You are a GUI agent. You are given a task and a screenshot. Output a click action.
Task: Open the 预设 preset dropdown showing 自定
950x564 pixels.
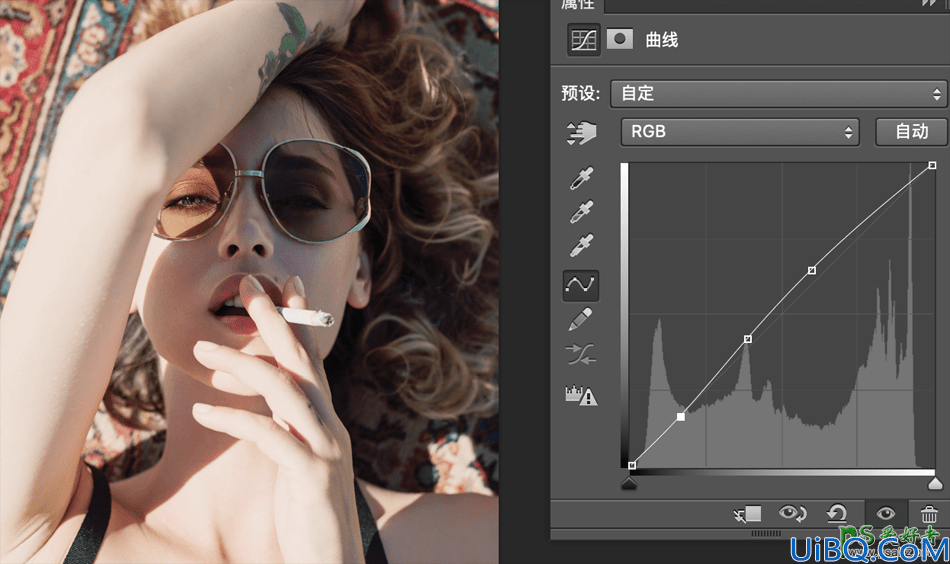pyautogui.click(x=778, y=93)
